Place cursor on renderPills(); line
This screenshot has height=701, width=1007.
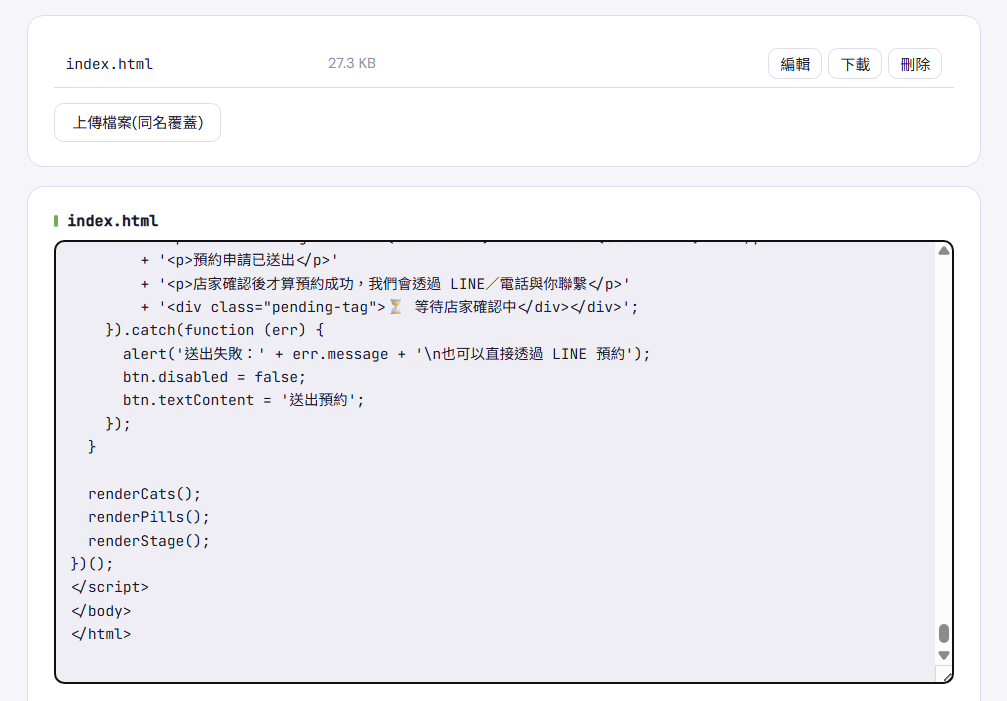click(149, 517)
